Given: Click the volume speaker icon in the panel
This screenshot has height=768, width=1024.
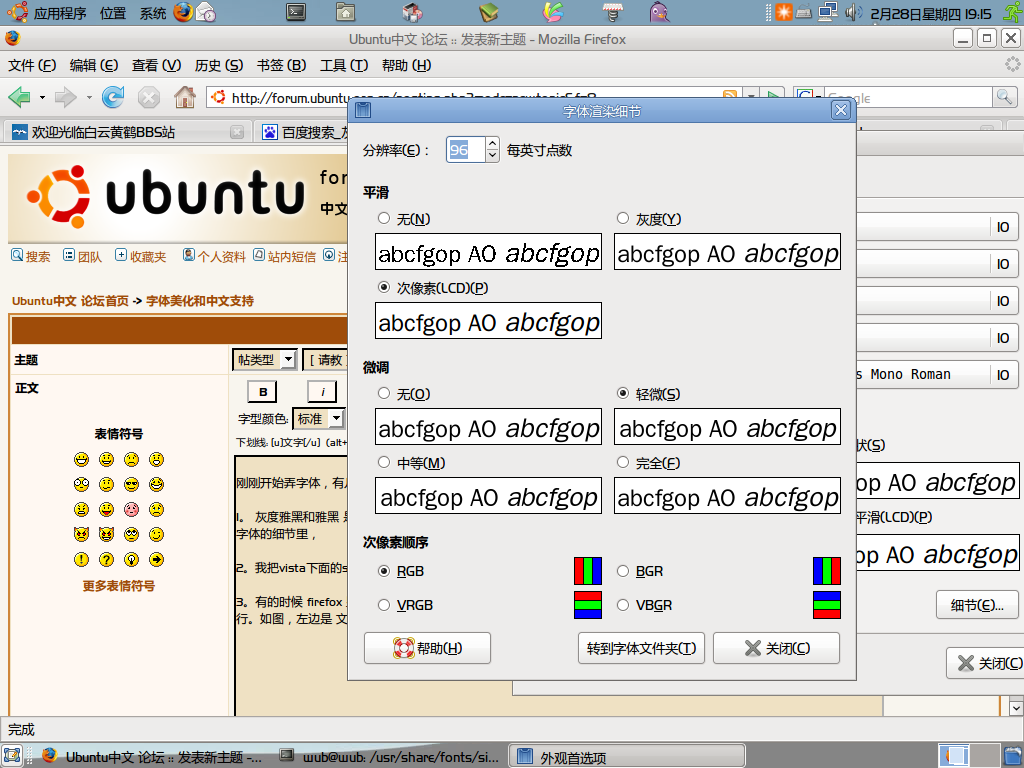Looking at the screenshot, I should click(853, 12).
